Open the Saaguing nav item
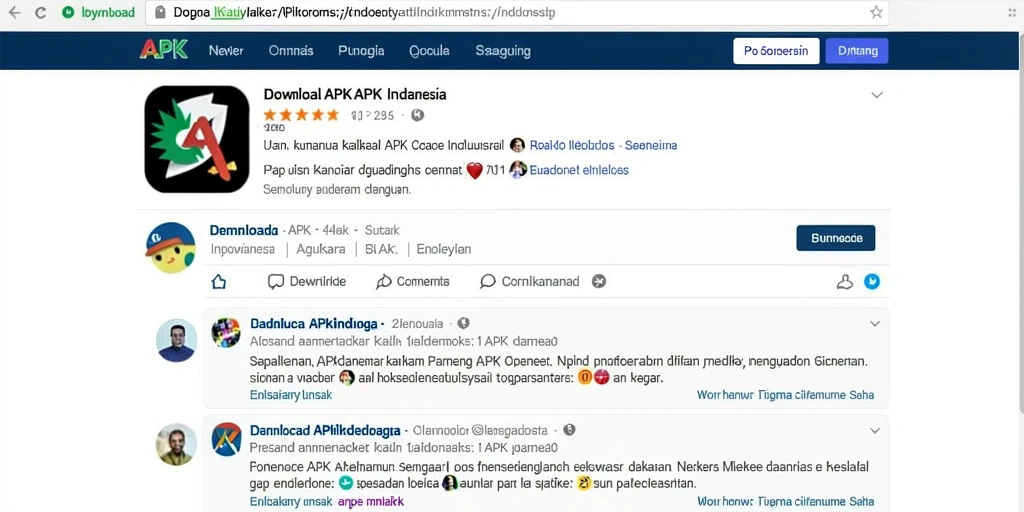The width and height of the screenshot is (1024, 512). click(x=503, y=50)
